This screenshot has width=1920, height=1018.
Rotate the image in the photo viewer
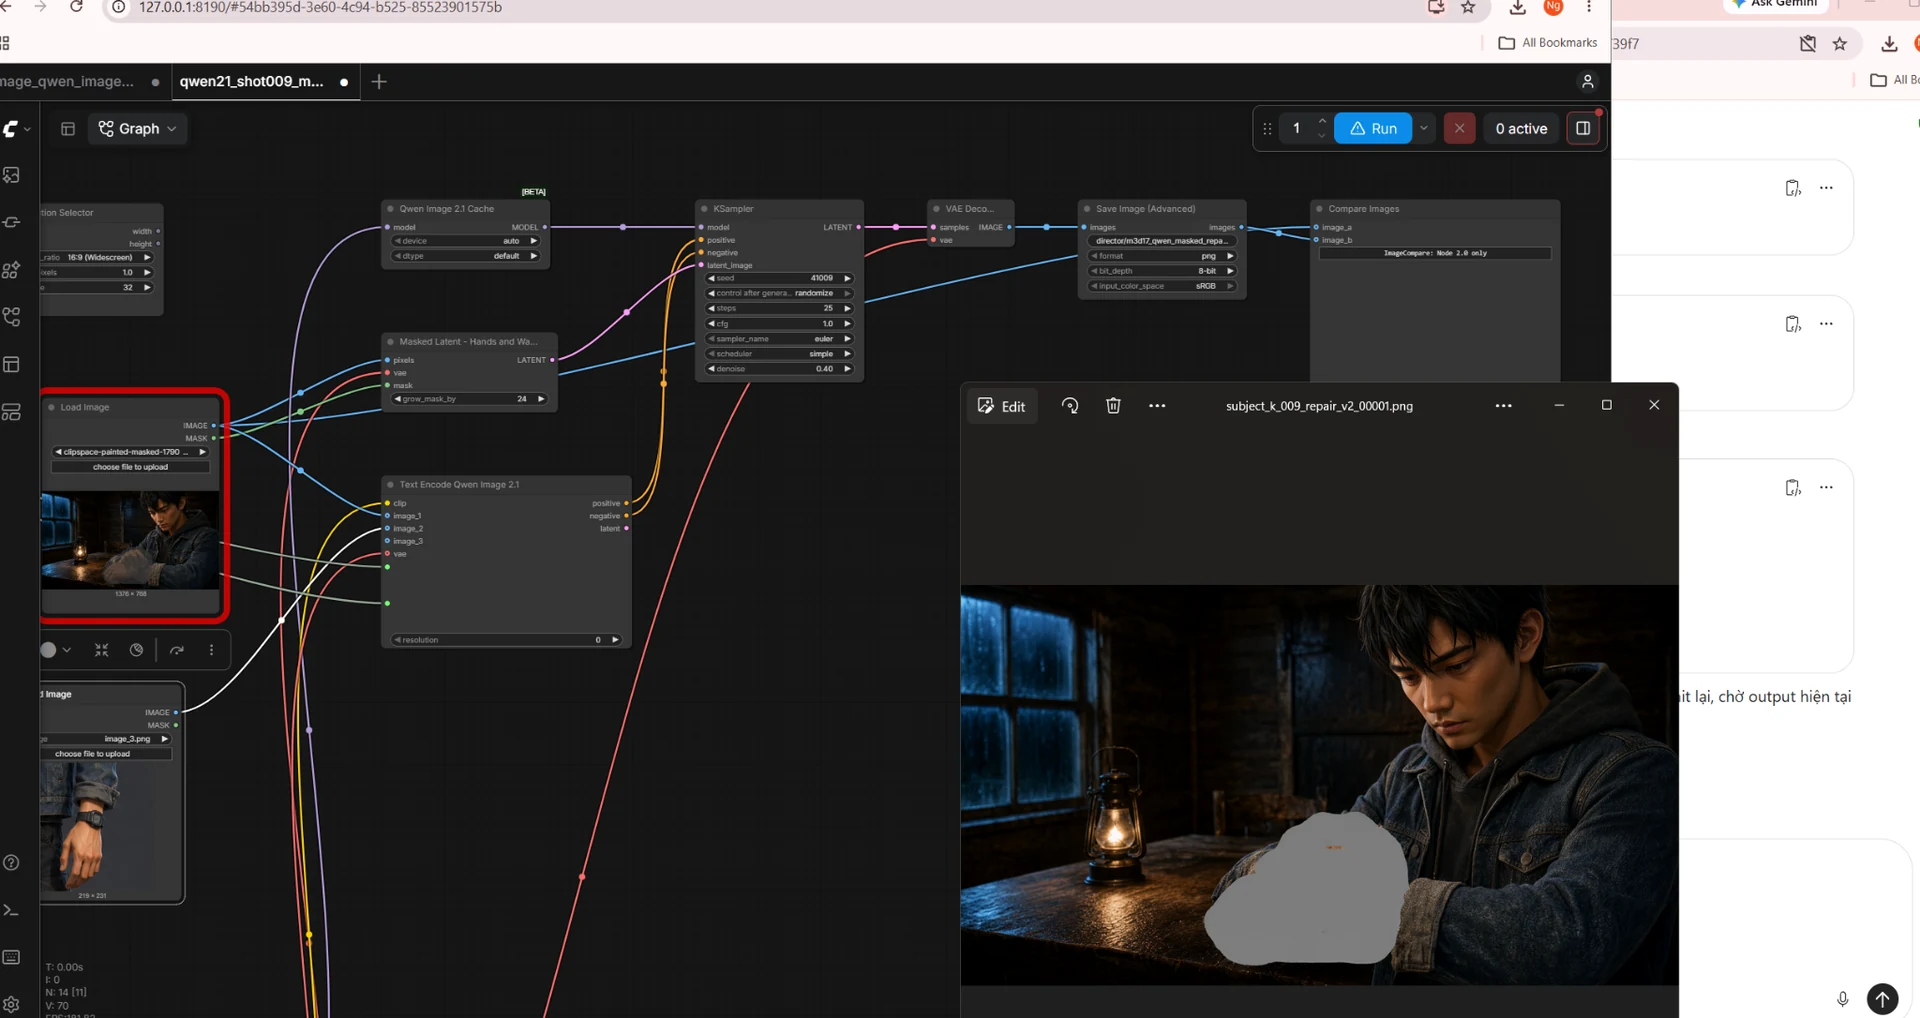(x=1070, y=406)
